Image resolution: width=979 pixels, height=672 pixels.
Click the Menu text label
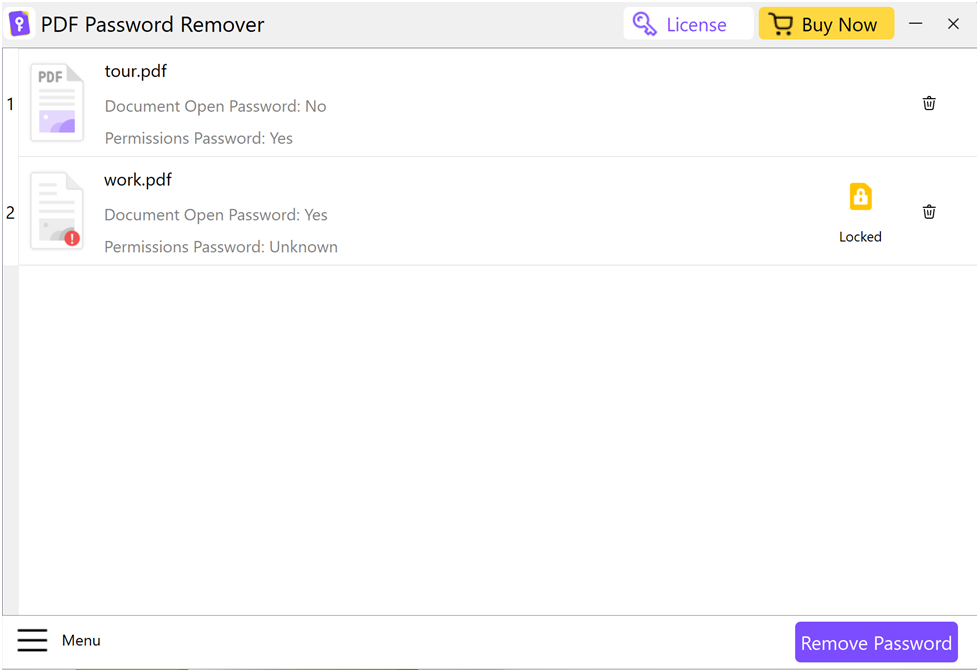81,640
